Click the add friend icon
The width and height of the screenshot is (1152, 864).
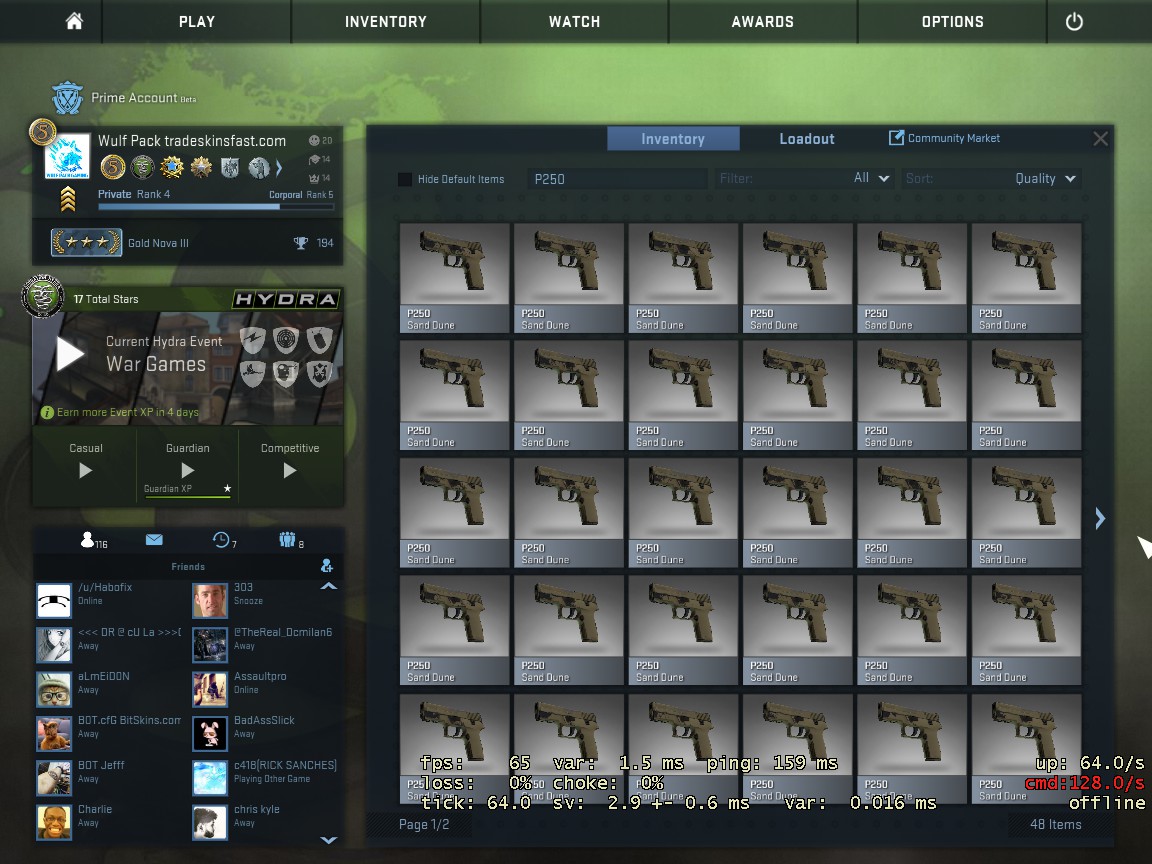point(327,566)
